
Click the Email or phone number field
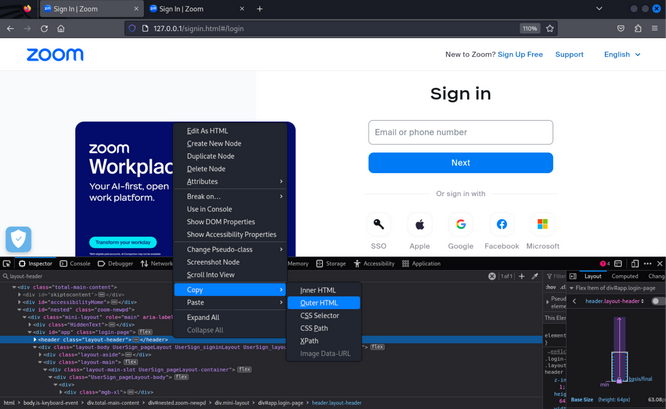(x=460, y=132)
